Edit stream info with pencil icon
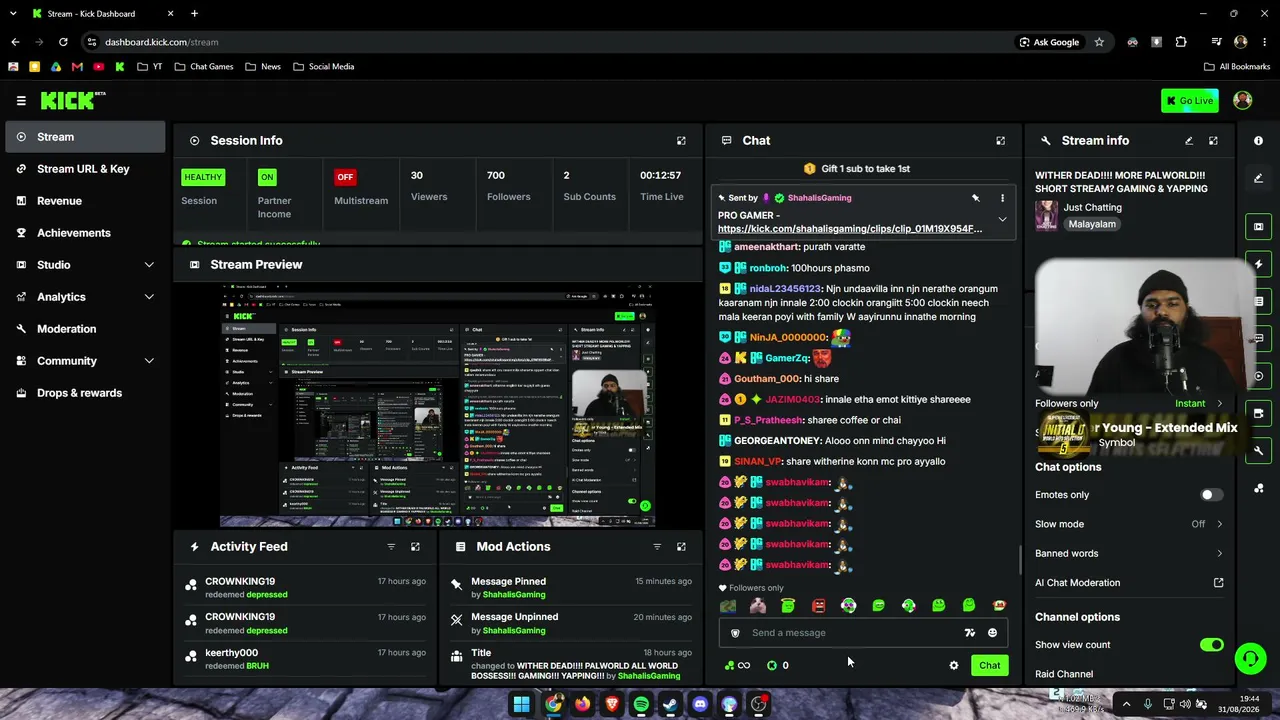The height and width of the screenshot is (720, 1280). [x=1189, y=141]
